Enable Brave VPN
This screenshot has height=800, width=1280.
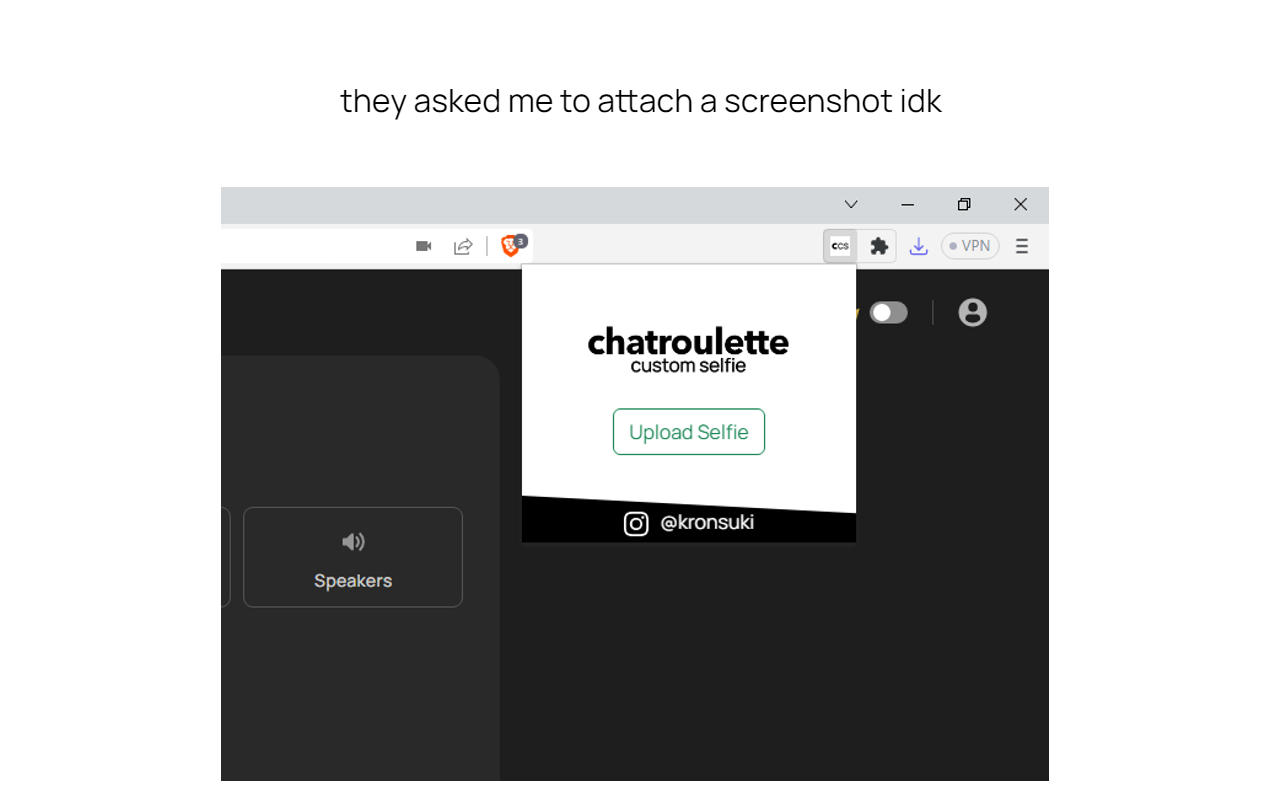pos(969,245)
